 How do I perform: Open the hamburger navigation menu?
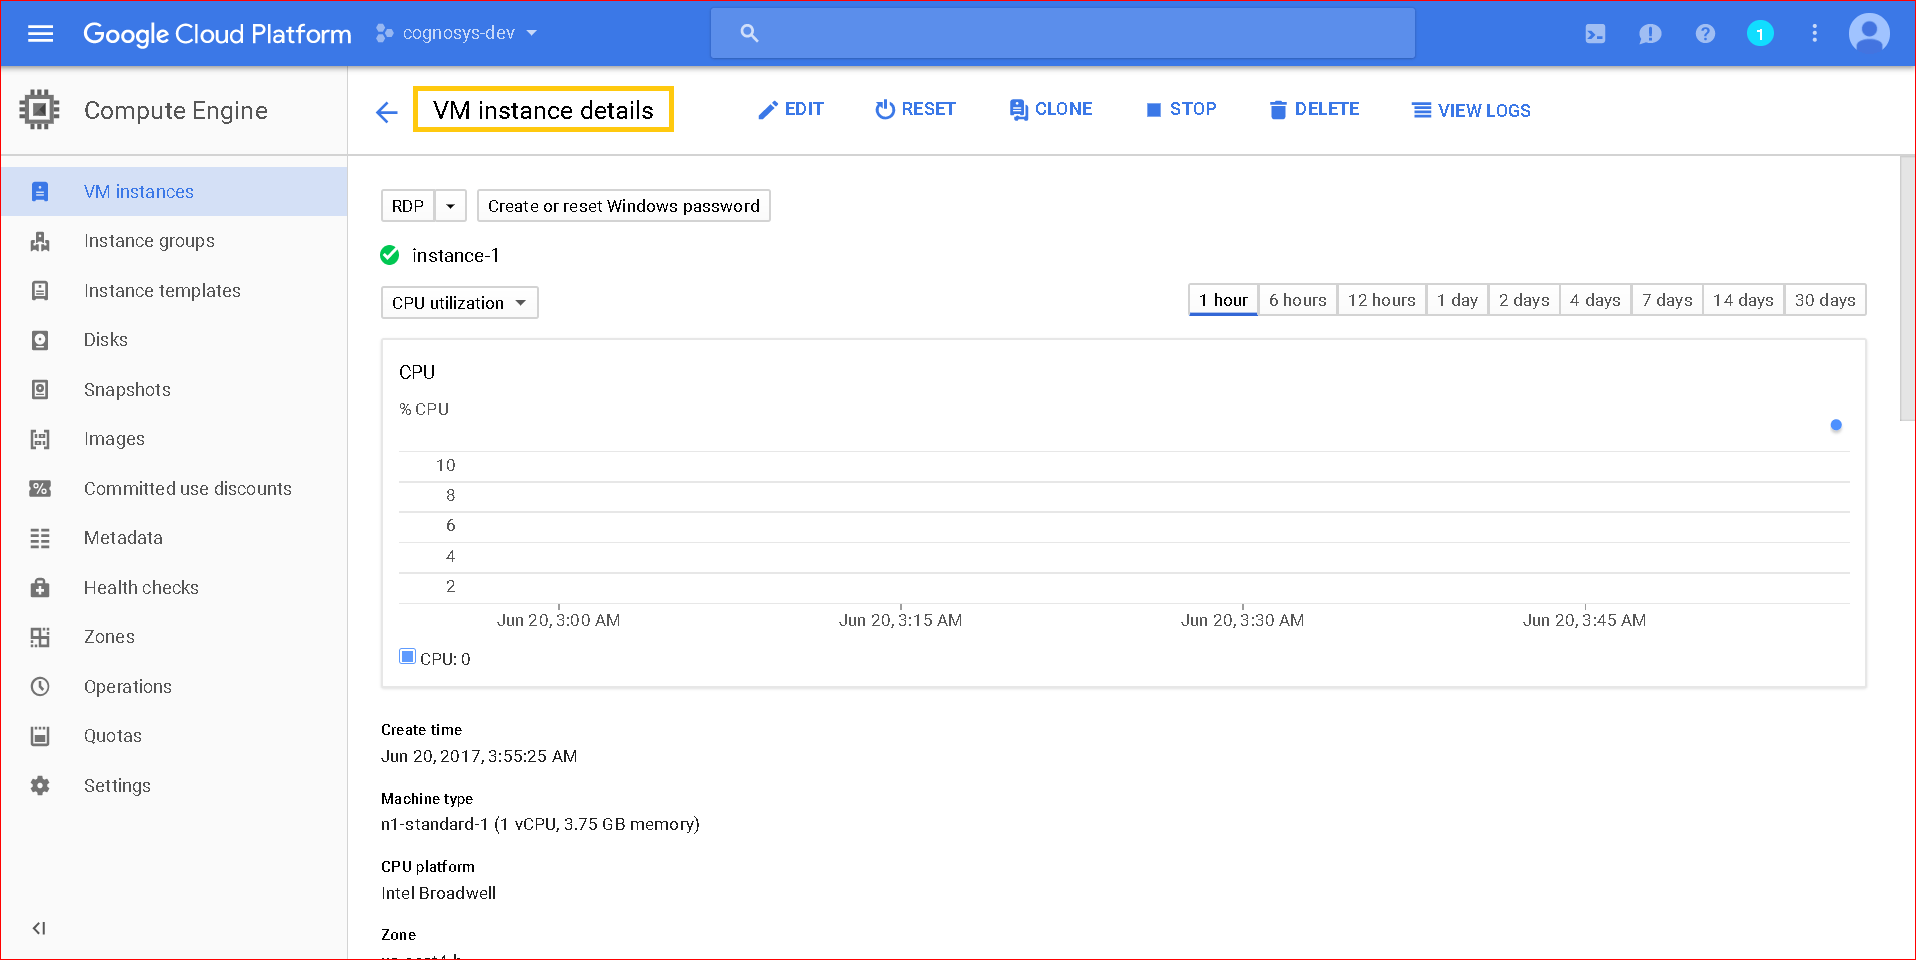[40, 34]
